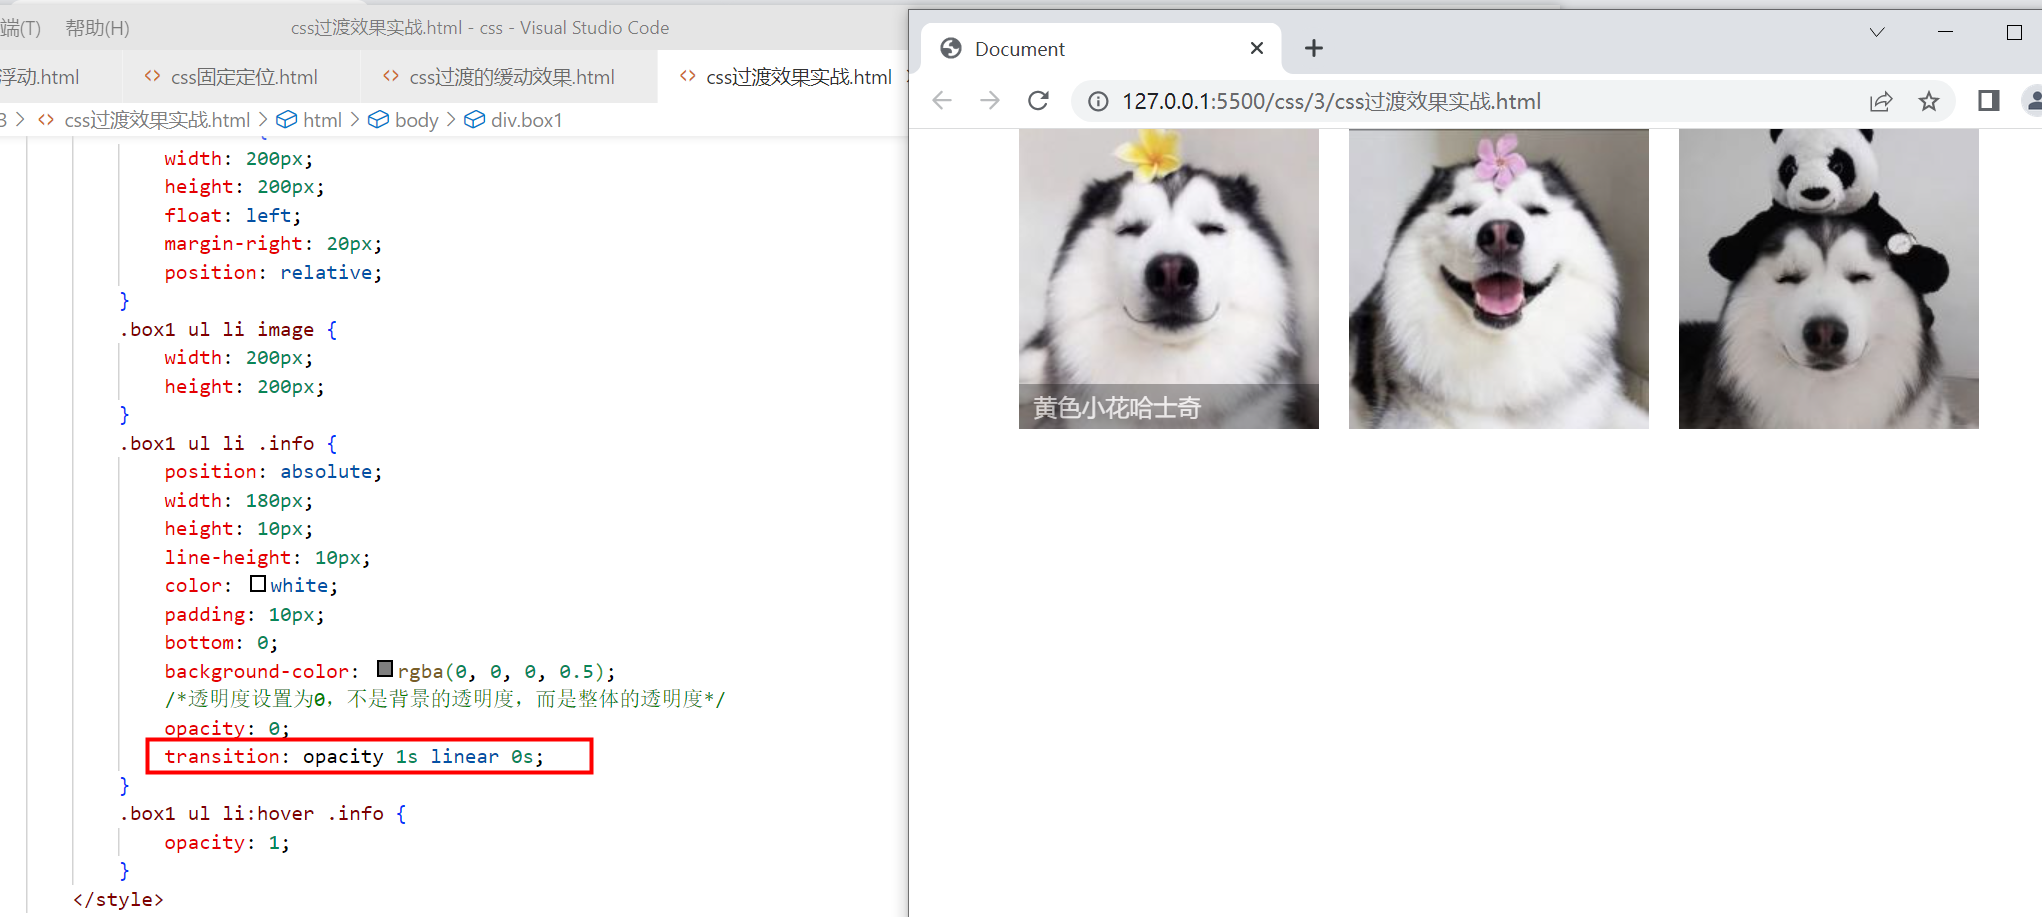This screenshot has height=917, width=2042.
Task: Click the .box1 ul li image selector
Action: [x=229, y=329]
